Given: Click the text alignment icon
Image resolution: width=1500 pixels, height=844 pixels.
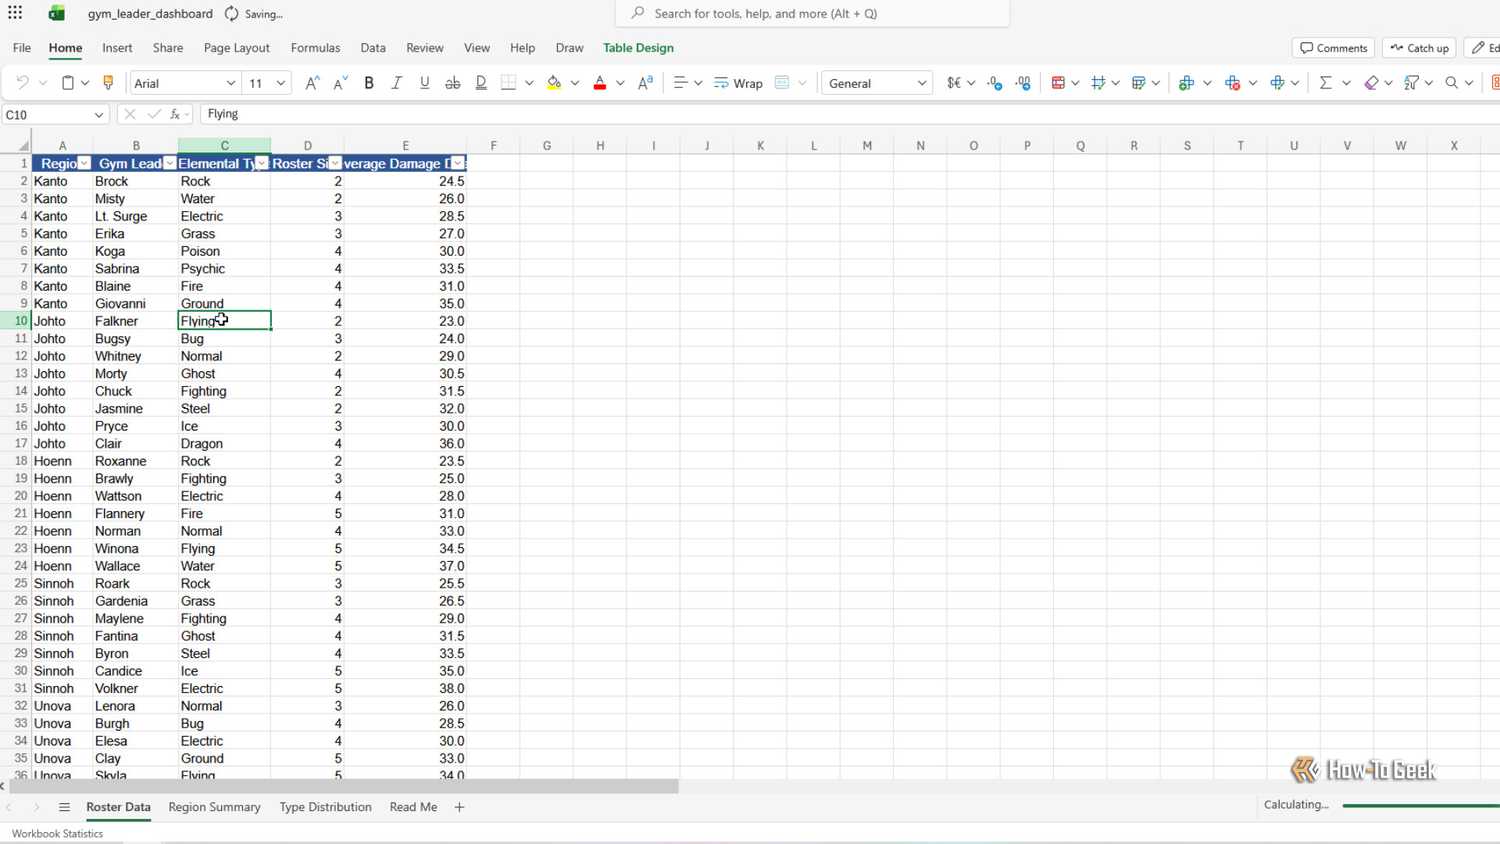Looking at the screenshot, I should point(680,83).
